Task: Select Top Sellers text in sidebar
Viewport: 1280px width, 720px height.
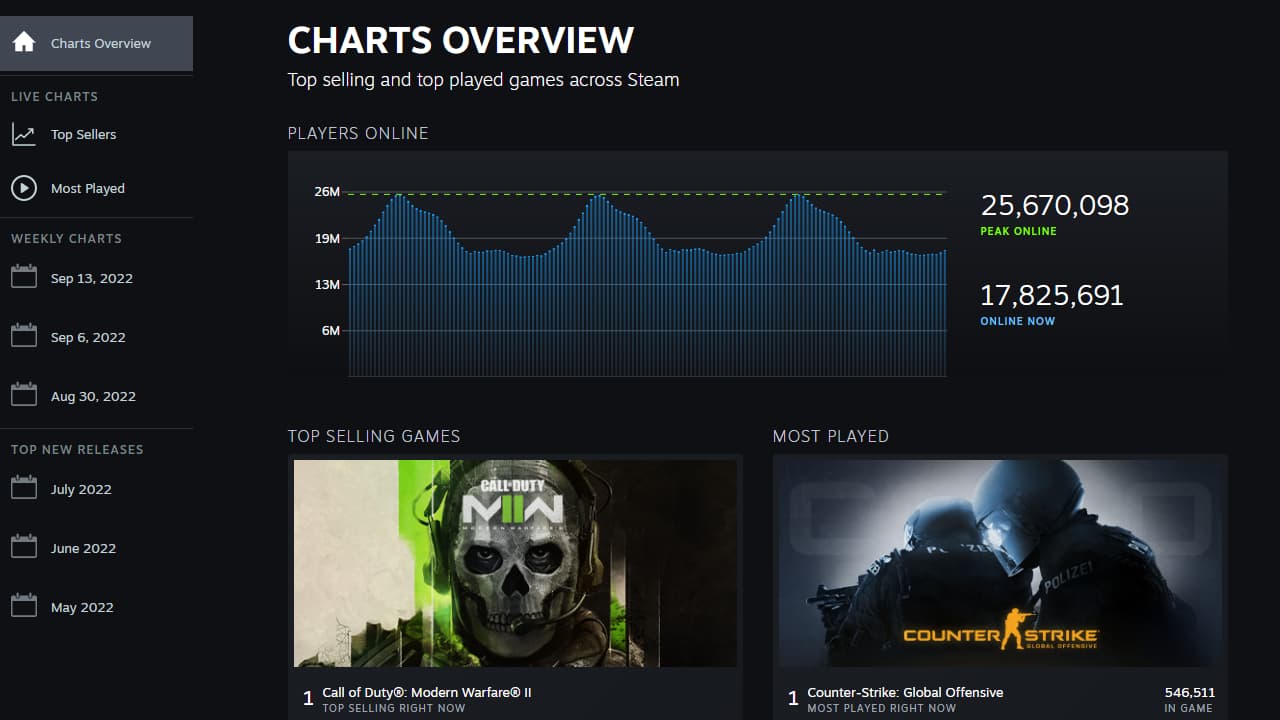Action: [x=83, y=134]
